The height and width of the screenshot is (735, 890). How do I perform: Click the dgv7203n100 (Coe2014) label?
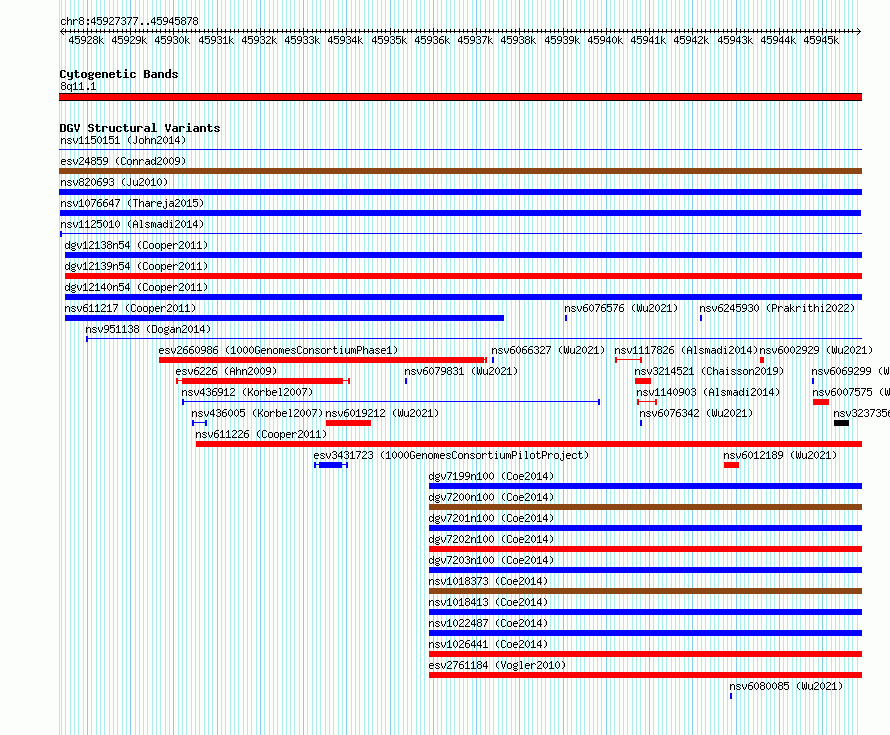pos(491,560)
